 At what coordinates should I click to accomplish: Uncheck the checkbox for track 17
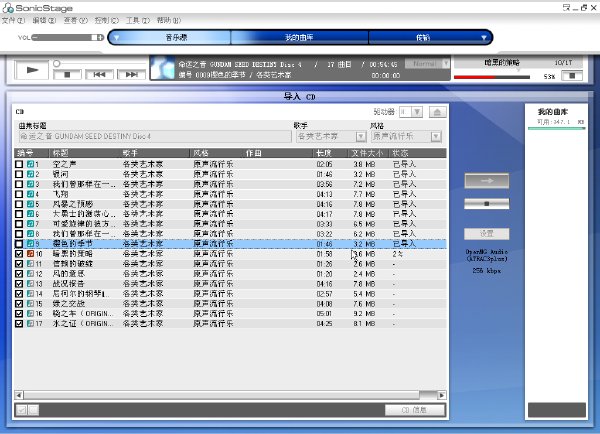(19, 323)
